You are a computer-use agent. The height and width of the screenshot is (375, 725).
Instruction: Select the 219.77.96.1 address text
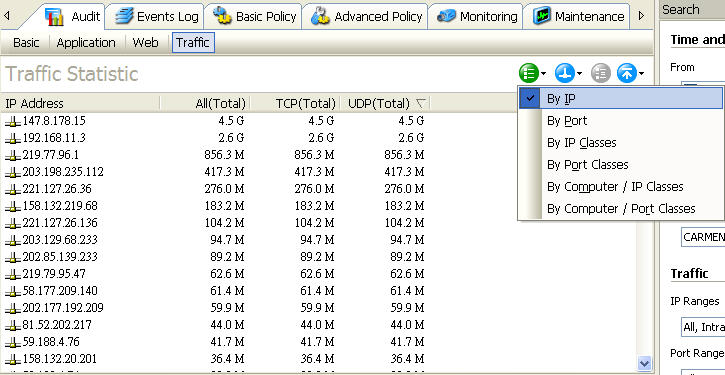click(50, 155)
